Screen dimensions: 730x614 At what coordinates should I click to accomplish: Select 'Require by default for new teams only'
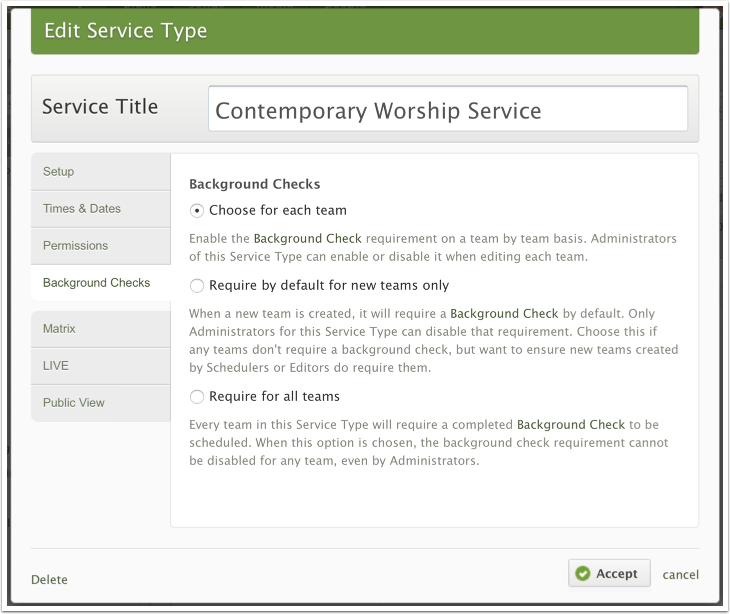coord(197,285)
